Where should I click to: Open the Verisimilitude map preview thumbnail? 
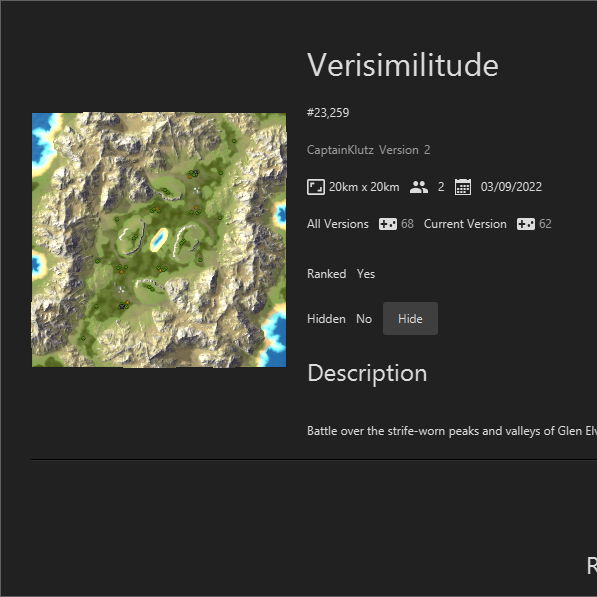tap(159, 240)
